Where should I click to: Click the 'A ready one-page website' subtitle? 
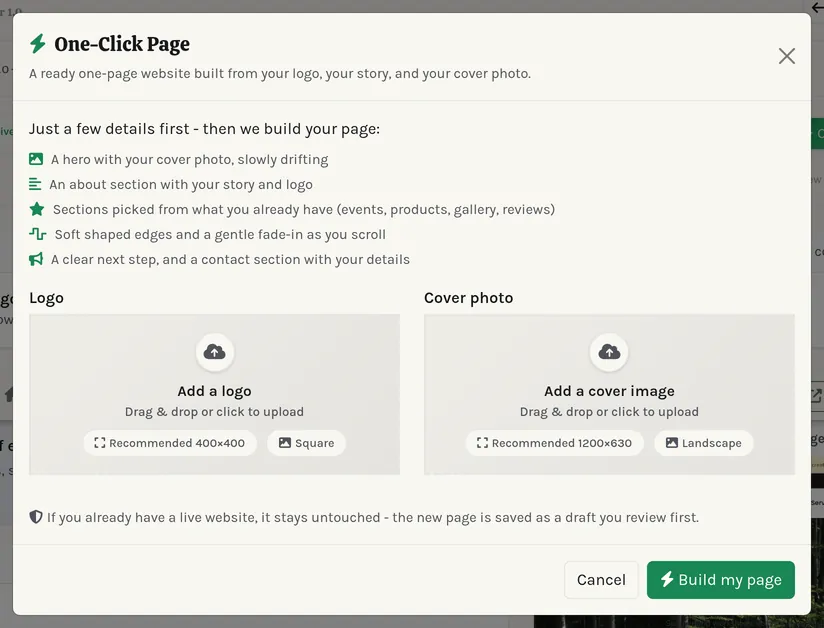[280, 73]
